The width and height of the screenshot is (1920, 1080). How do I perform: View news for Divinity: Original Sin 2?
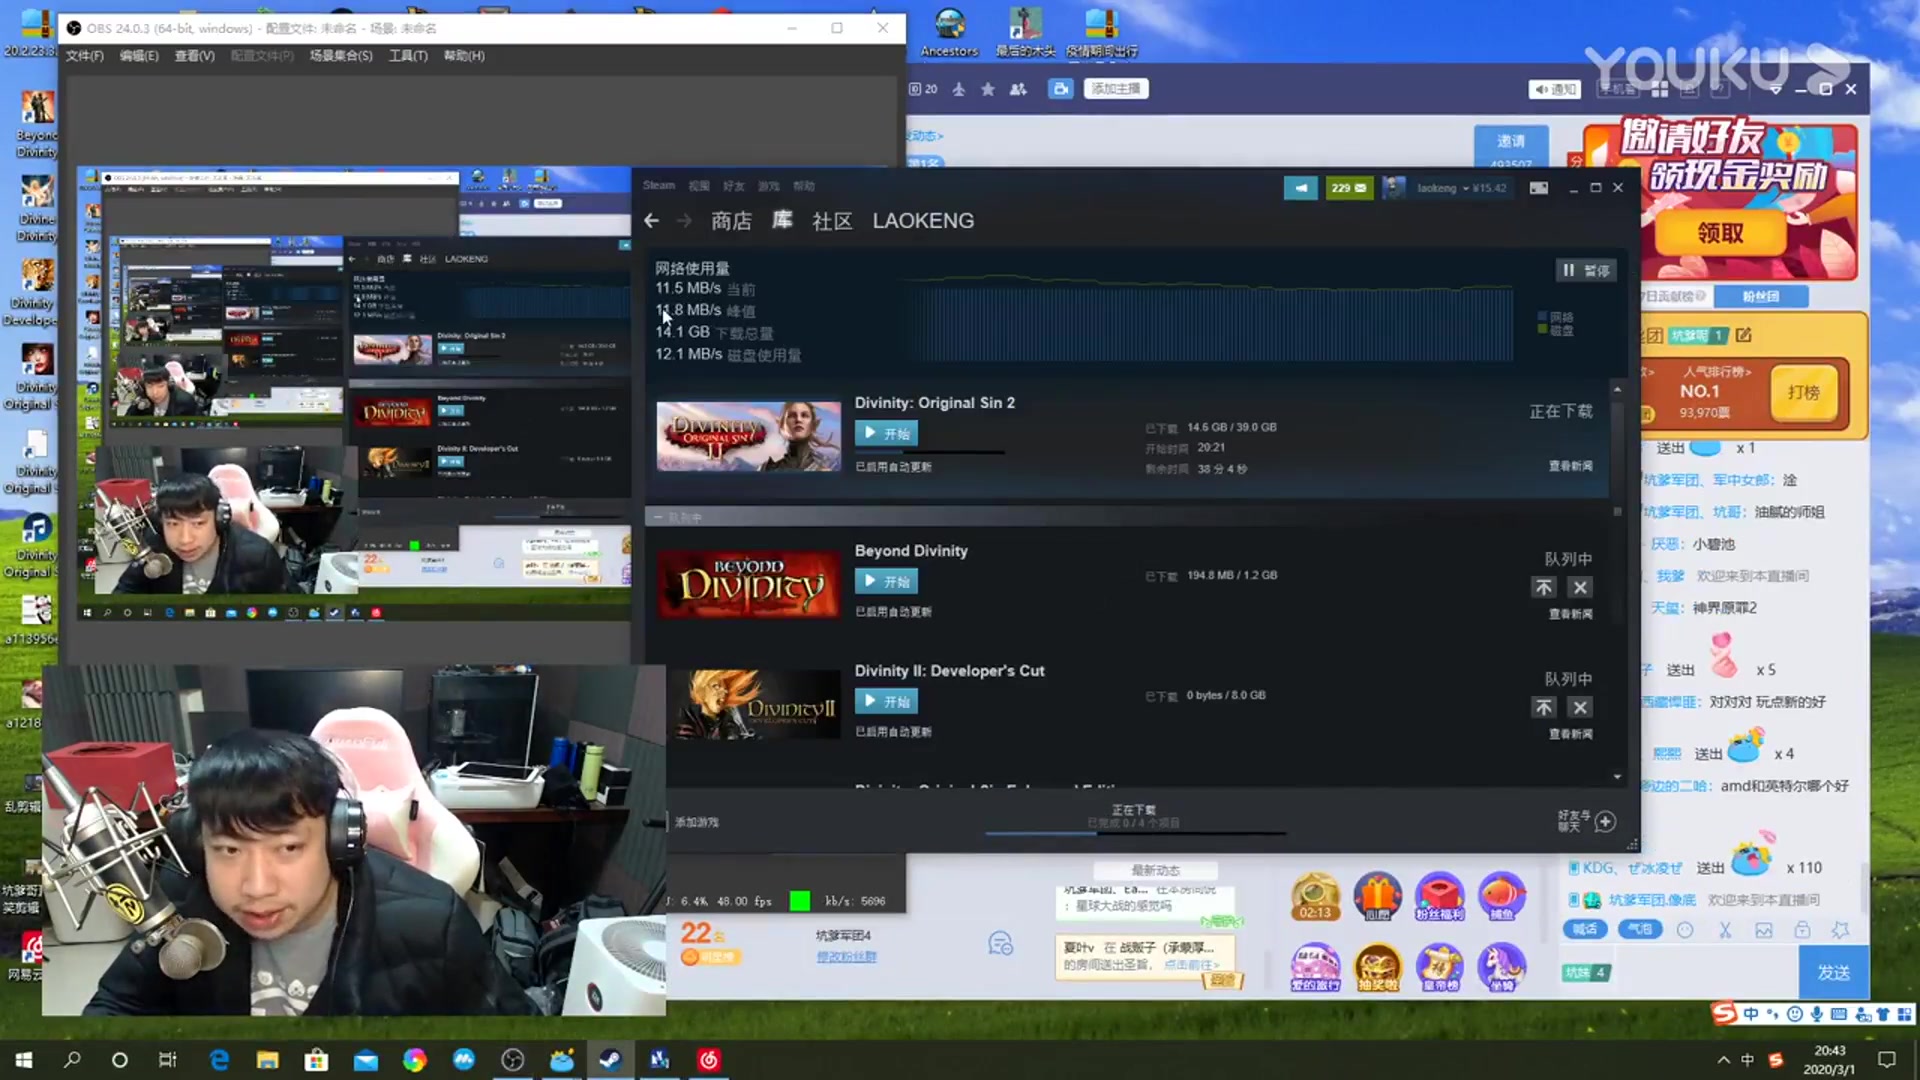point(1570,466)
